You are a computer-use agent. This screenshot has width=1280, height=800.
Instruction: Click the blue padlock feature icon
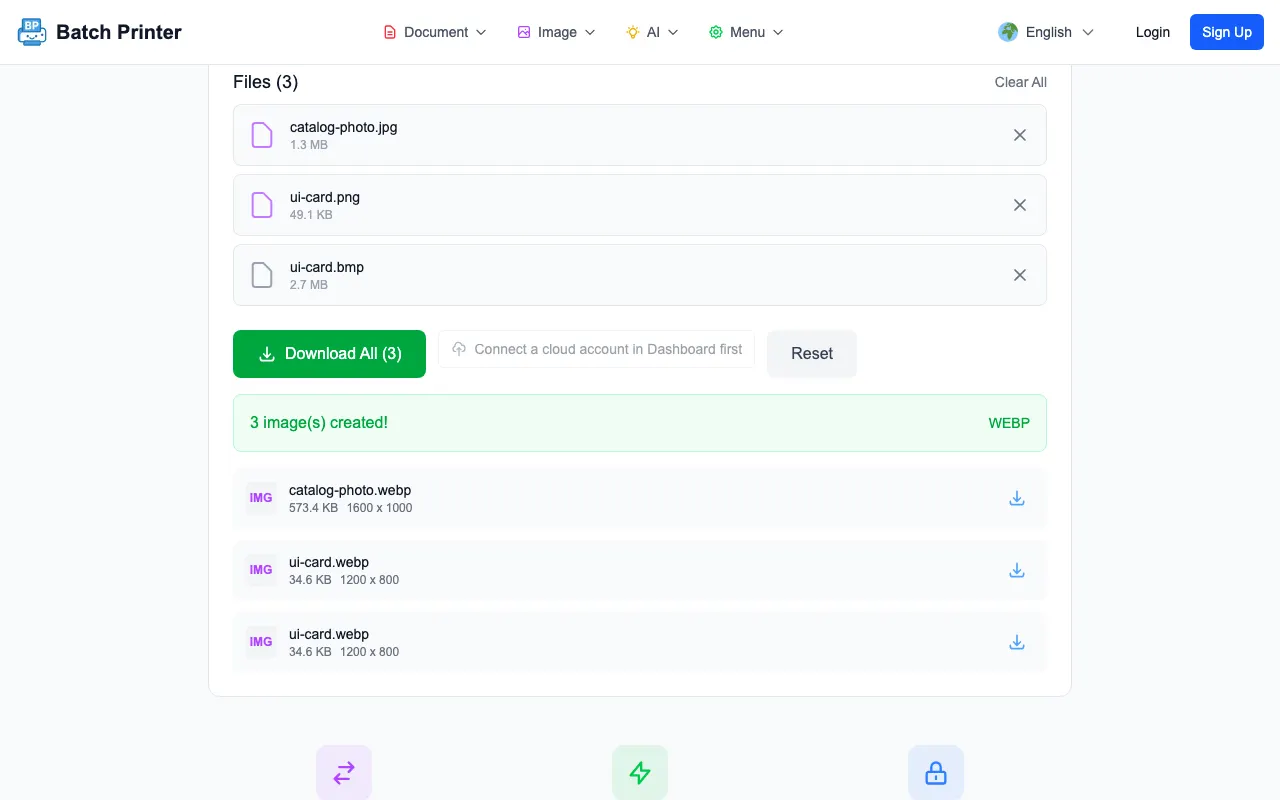pos(936,772)
